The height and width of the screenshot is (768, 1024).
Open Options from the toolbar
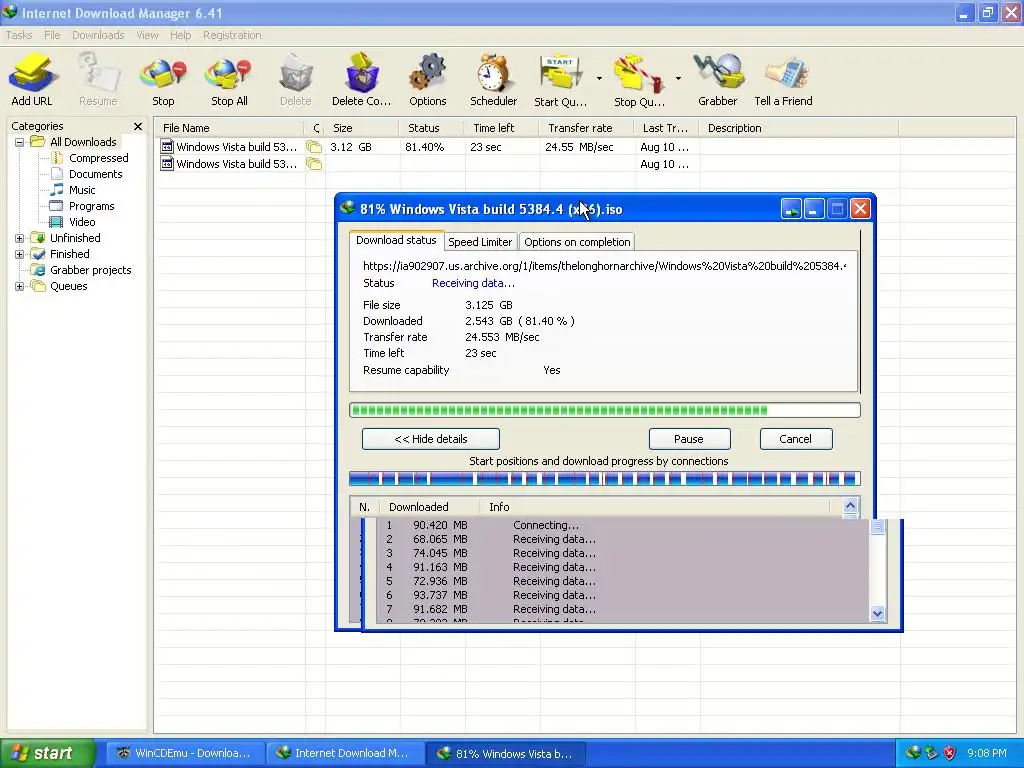pyautogui.click(x=428, y=80)
